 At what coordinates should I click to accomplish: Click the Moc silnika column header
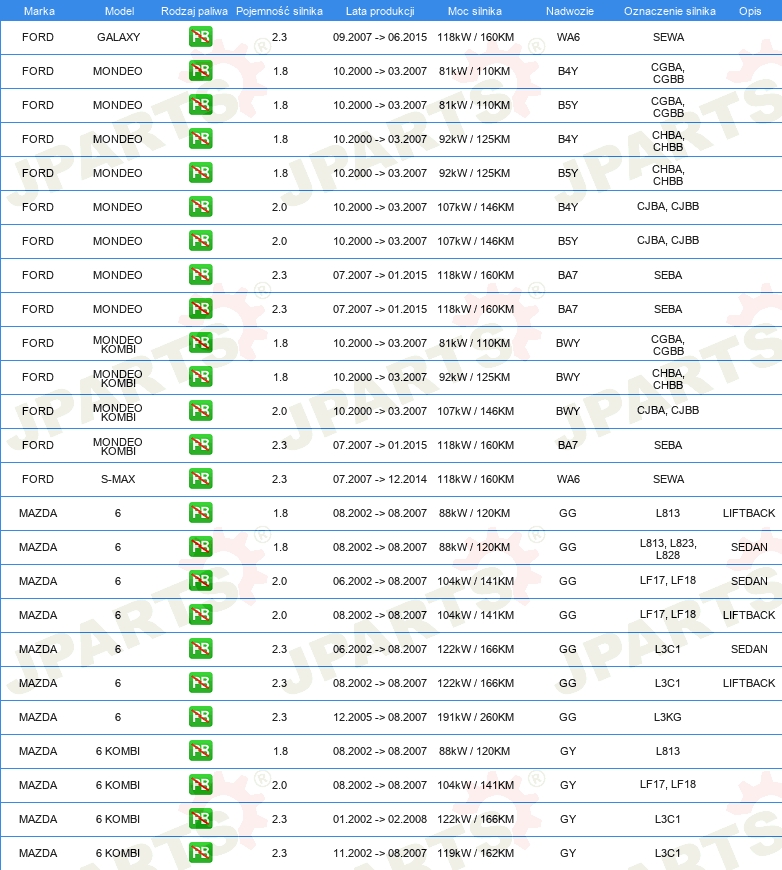tap(475, 11)
